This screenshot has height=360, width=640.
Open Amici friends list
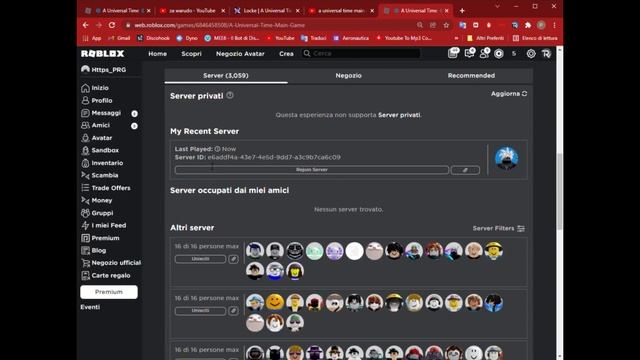[96, 125]
